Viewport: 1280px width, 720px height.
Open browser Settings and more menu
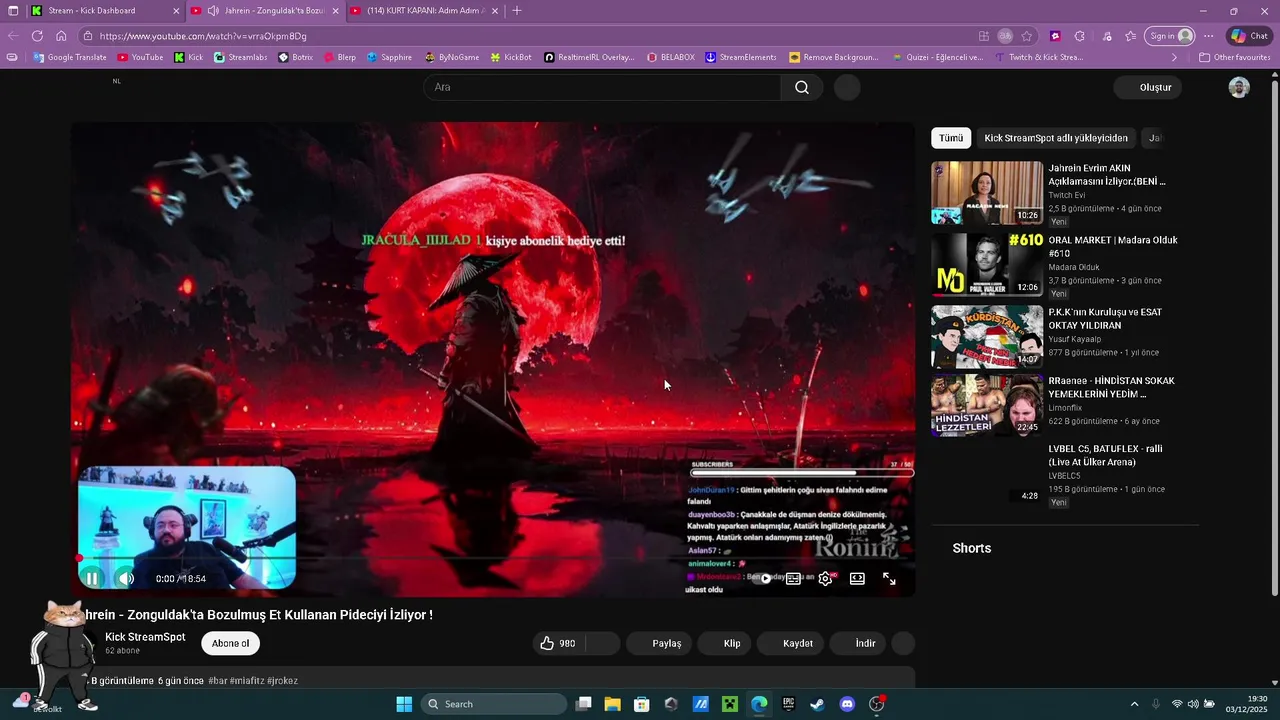click(x=1208, y=36)
